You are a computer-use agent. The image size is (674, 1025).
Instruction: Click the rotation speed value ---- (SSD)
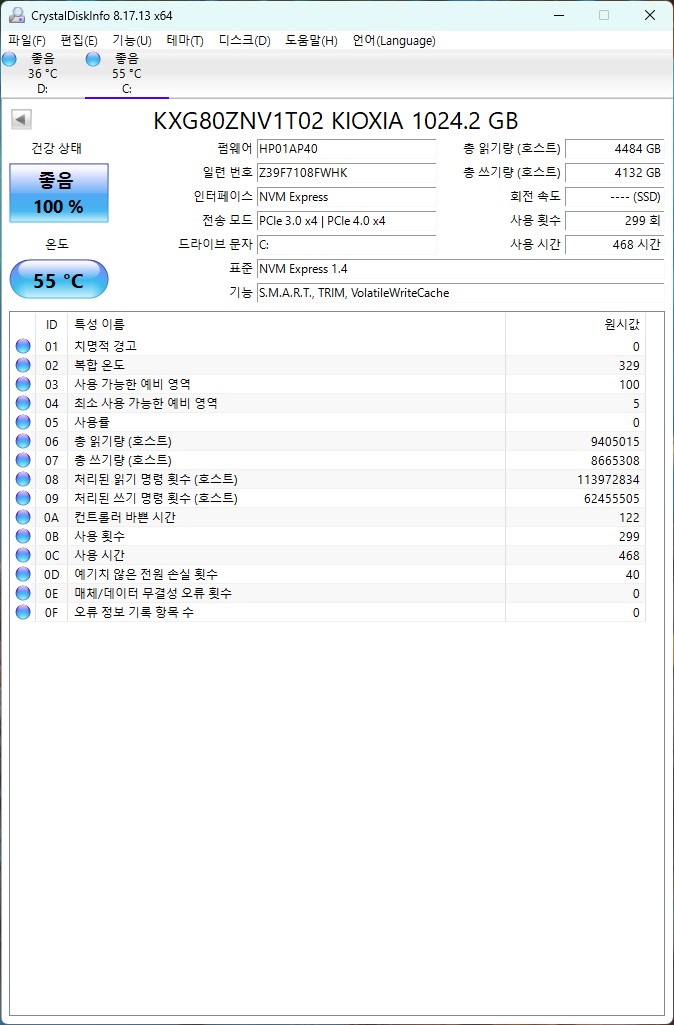(x=615, y=197)
